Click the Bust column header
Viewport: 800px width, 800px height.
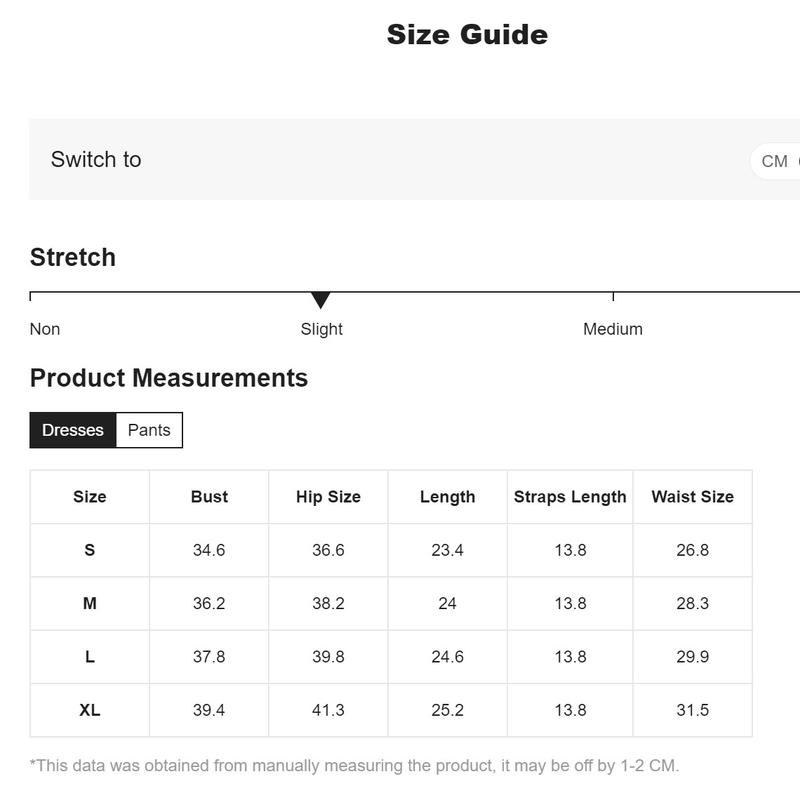209,496
